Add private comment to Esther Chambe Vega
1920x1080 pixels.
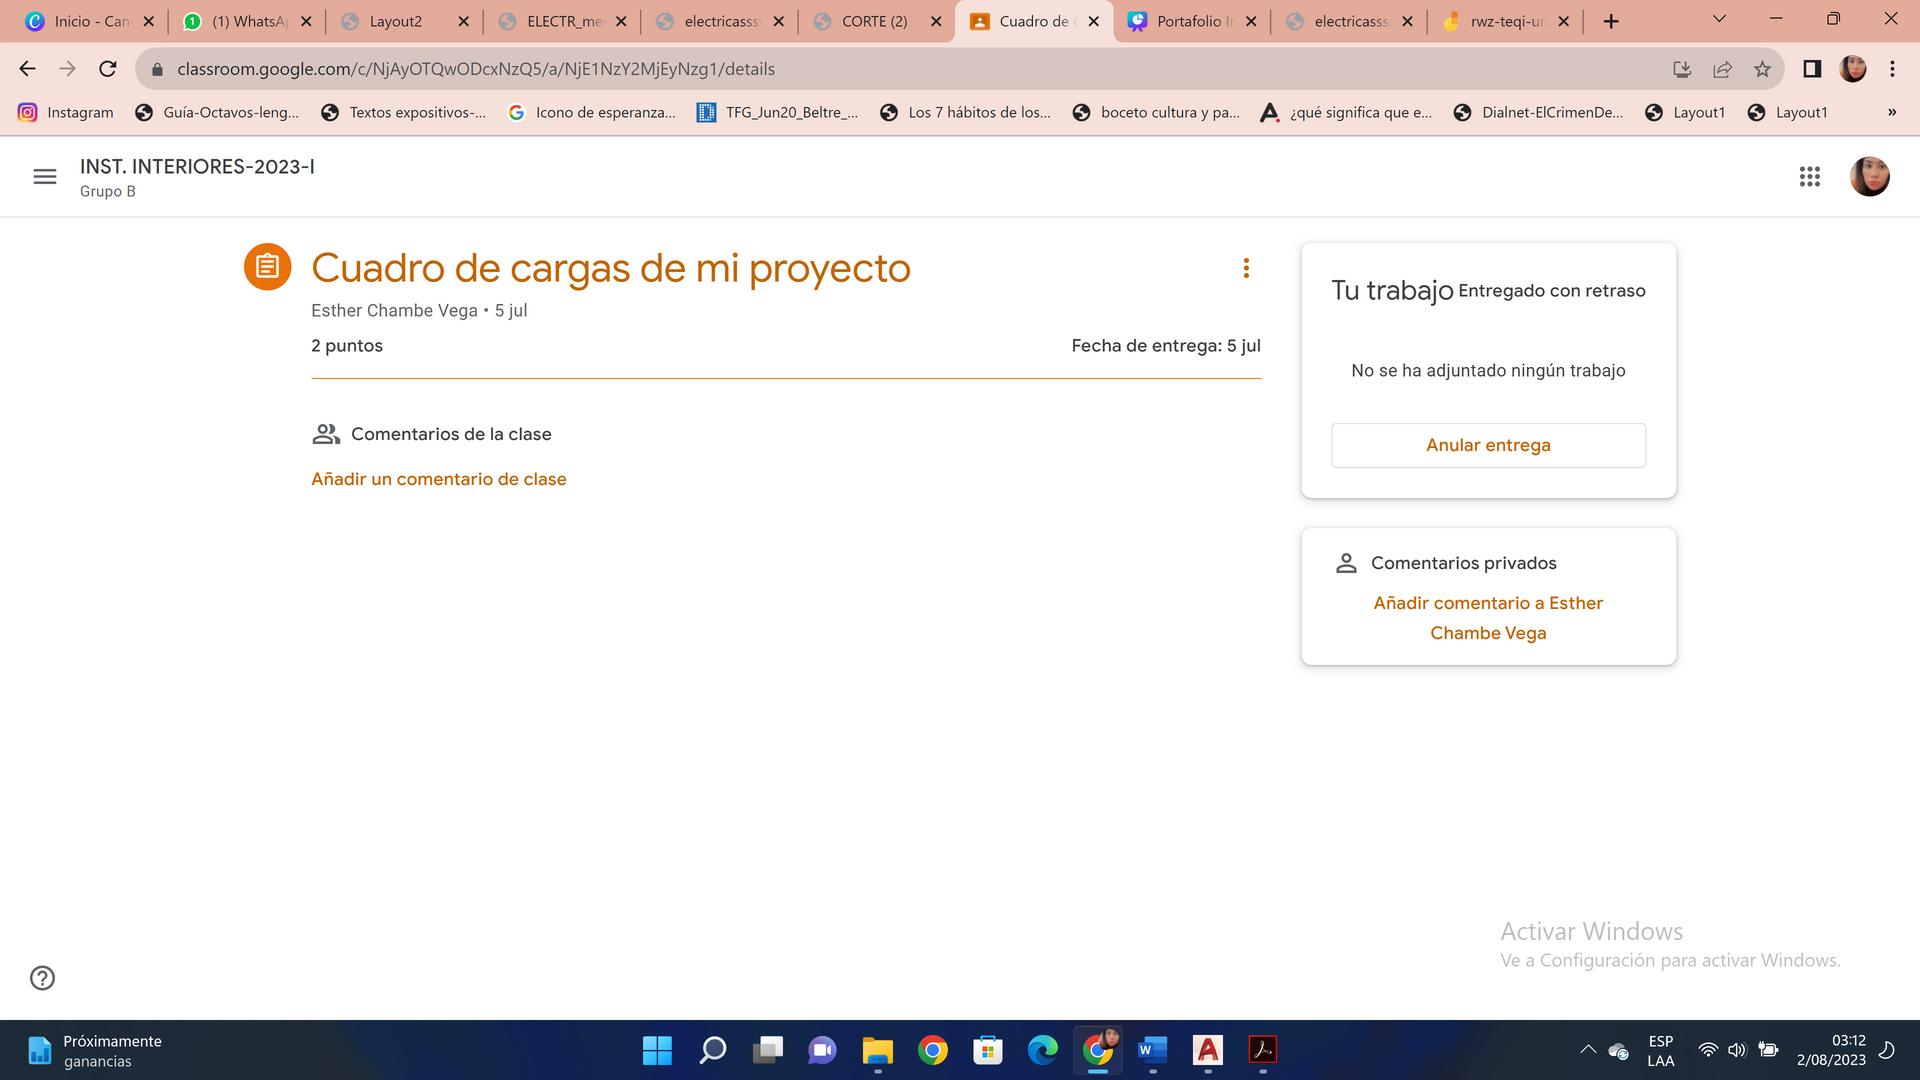tap(1488, 617)
